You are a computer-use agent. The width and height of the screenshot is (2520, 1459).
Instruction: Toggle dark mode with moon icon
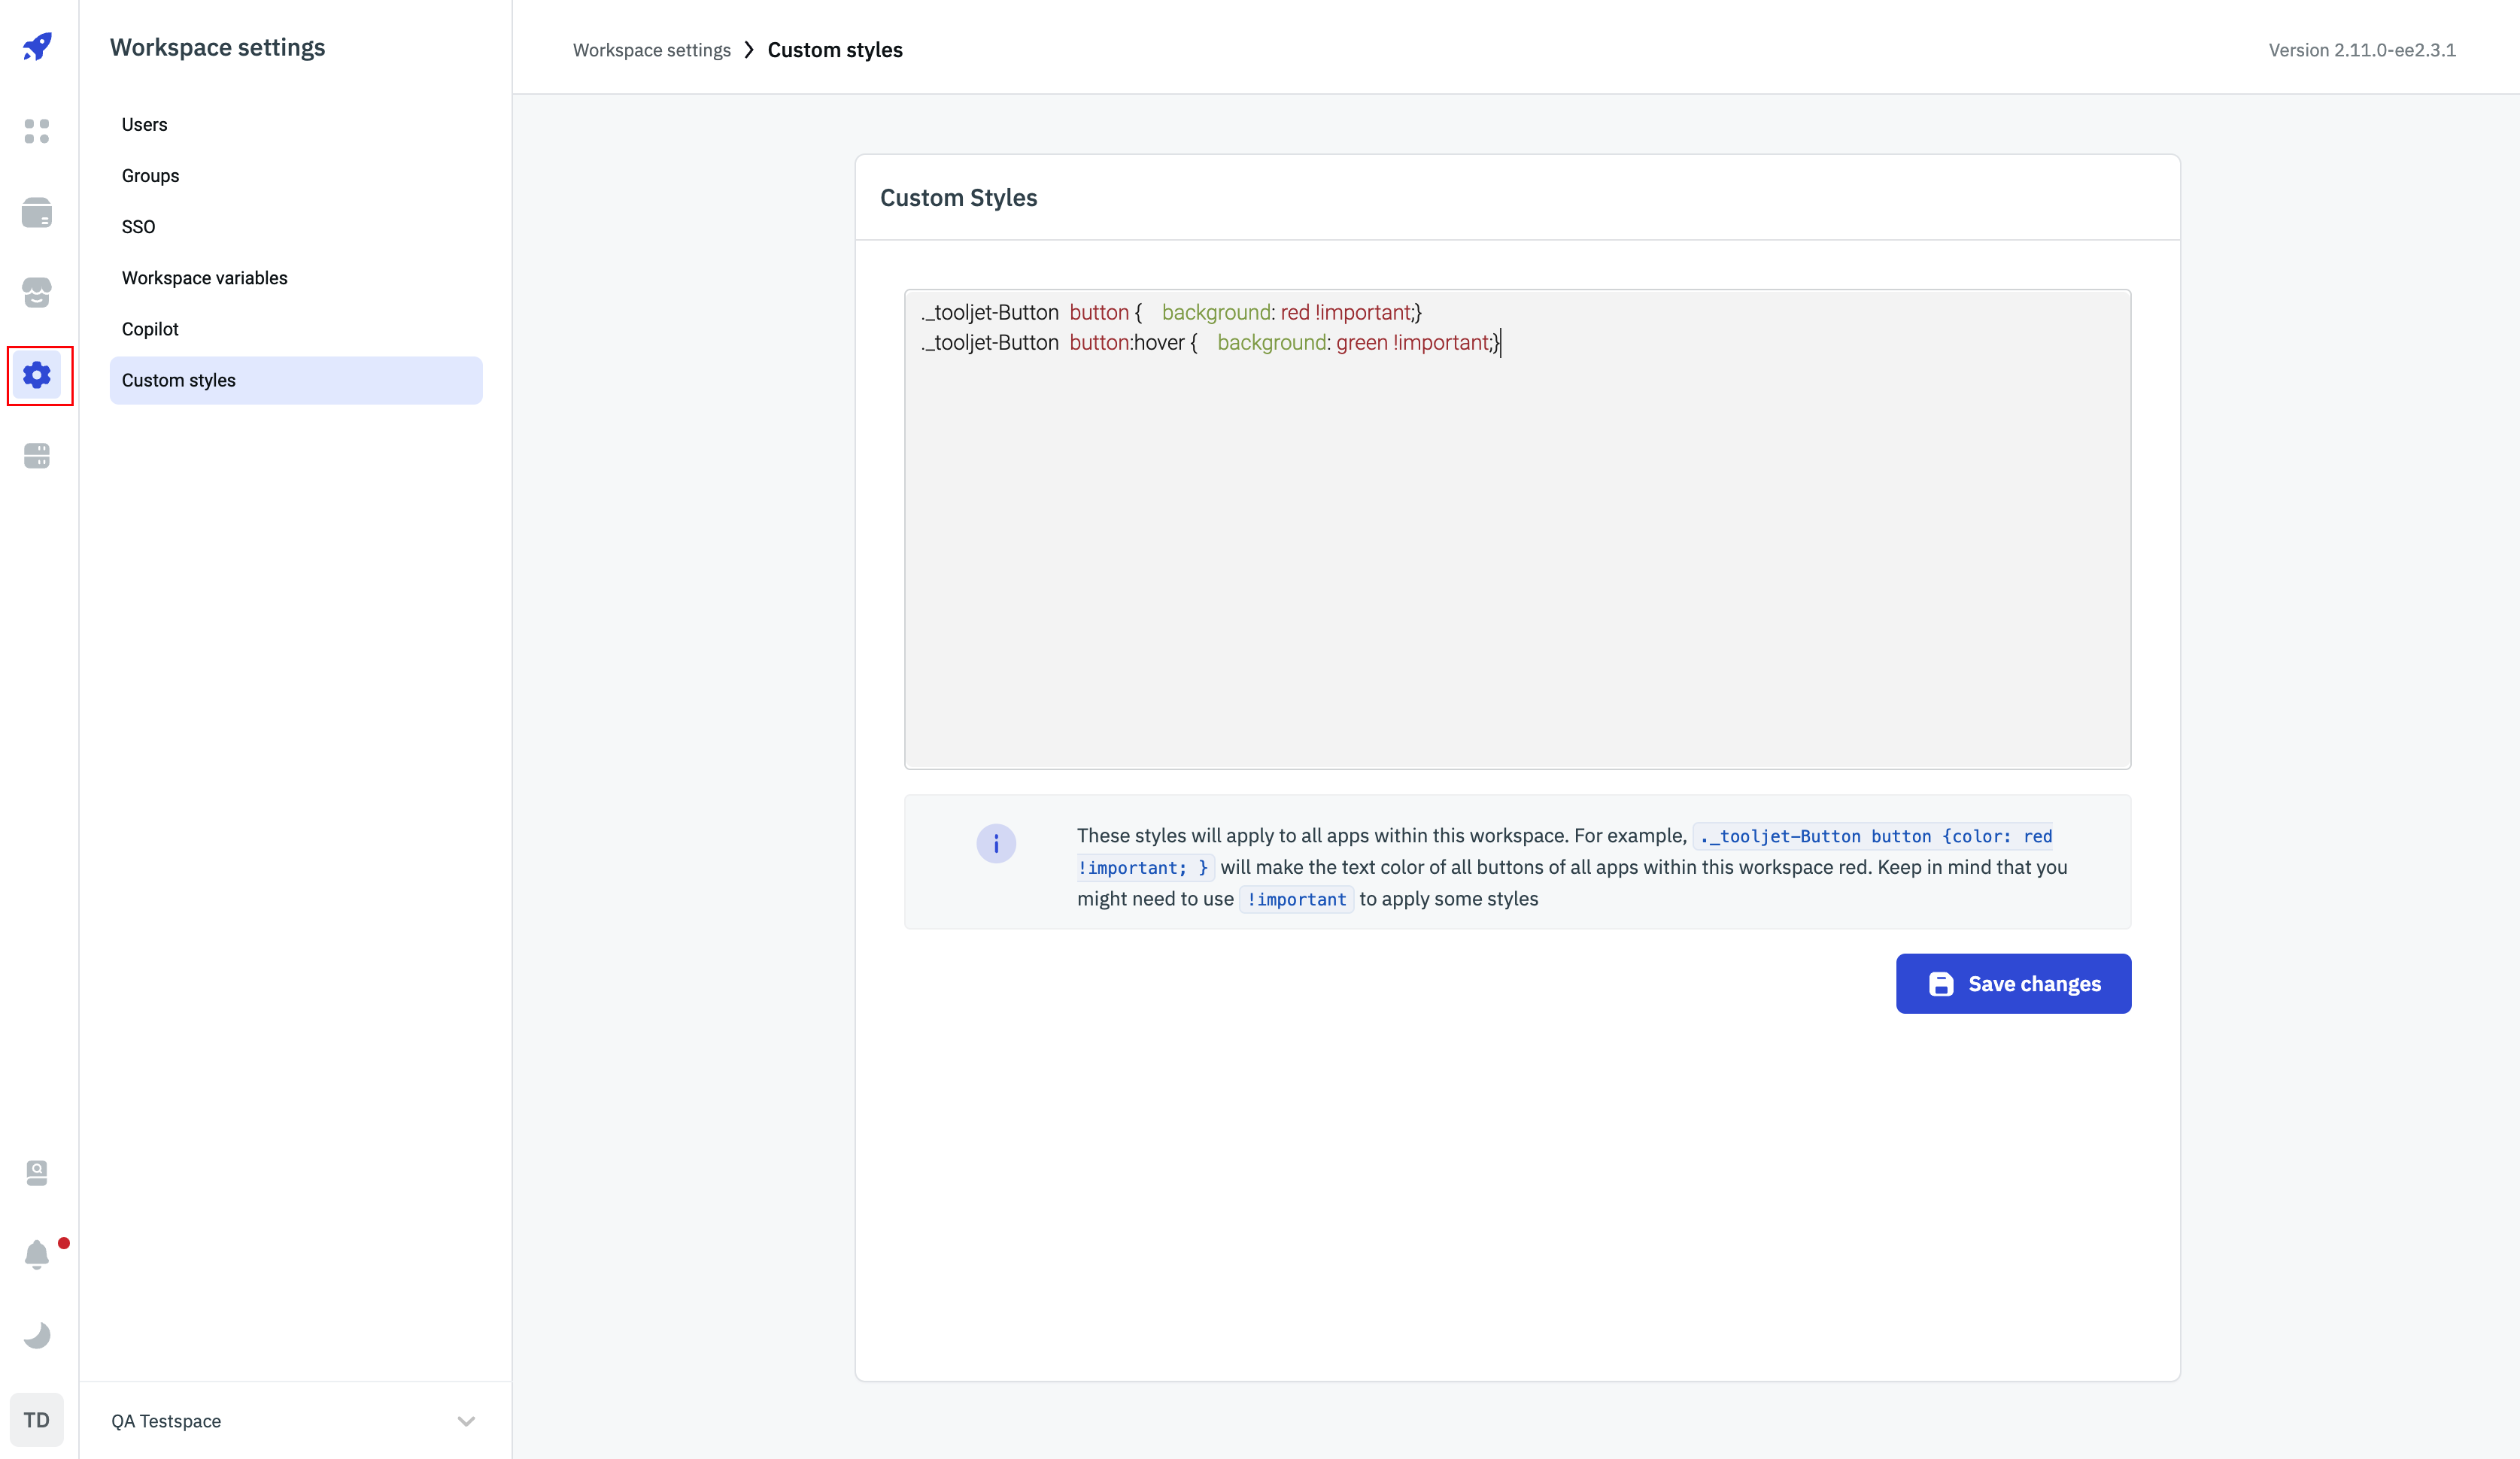pos(37,1335)
